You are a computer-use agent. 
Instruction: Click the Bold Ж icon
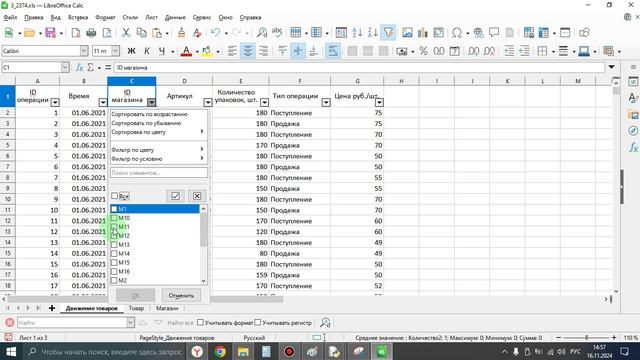tap(131, 51)
